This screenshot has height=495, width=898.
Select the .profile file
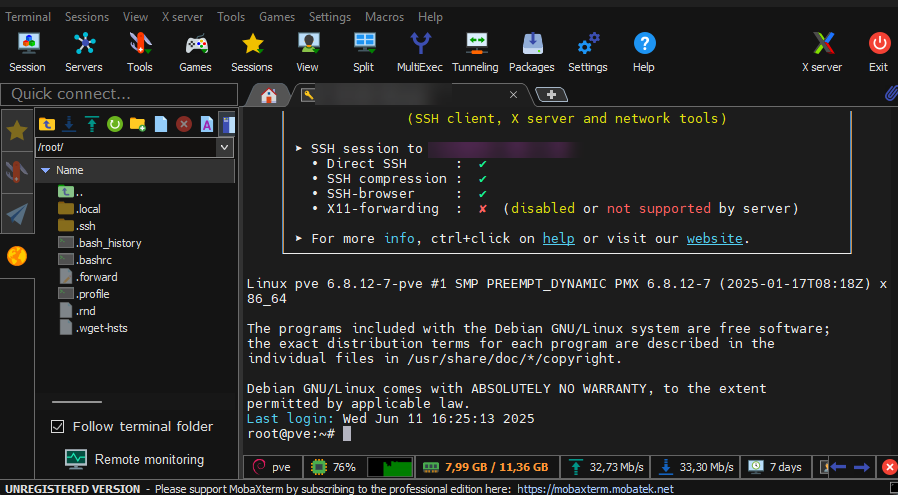(x=84, y=294)
